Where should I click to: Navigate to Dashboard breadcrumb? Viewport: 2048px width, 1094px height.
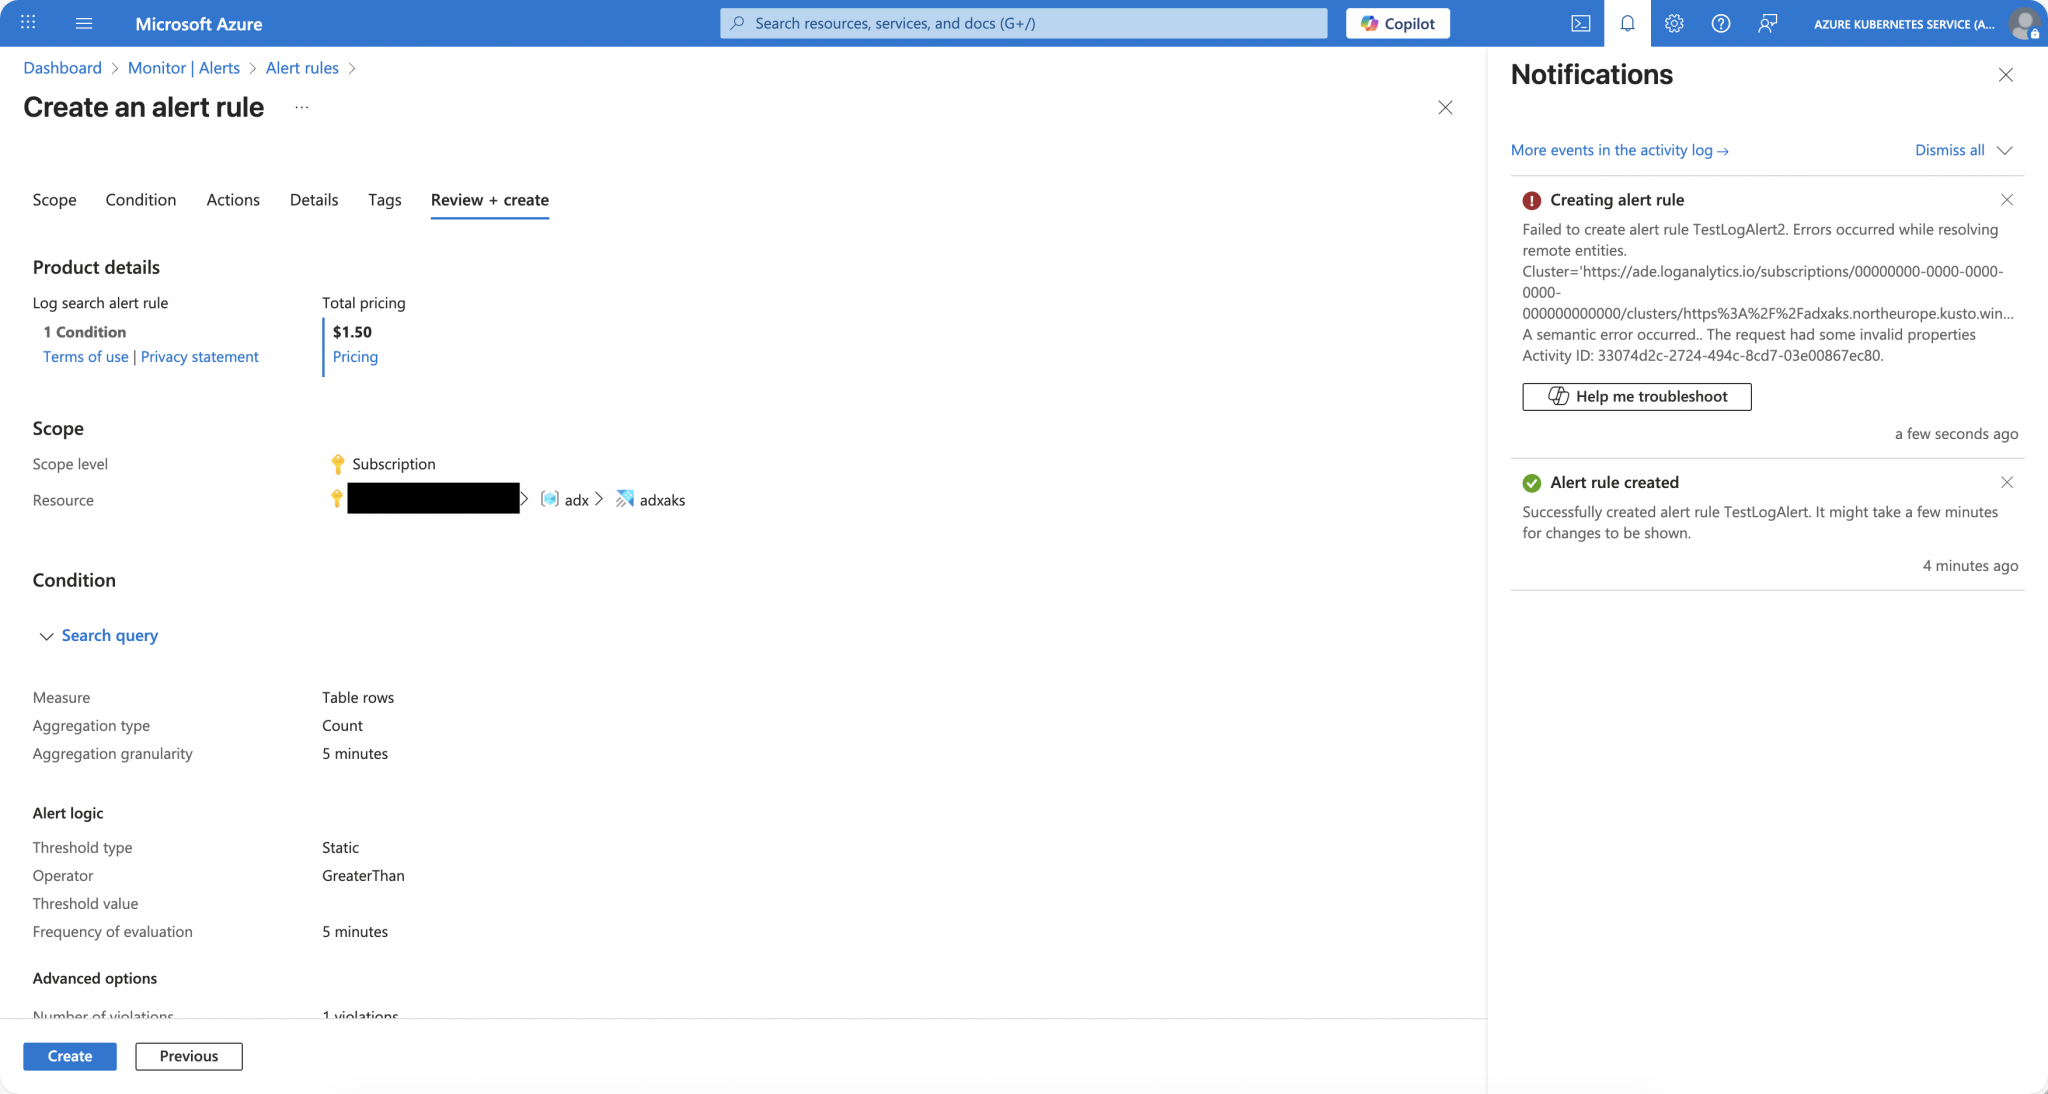(62, 68)
